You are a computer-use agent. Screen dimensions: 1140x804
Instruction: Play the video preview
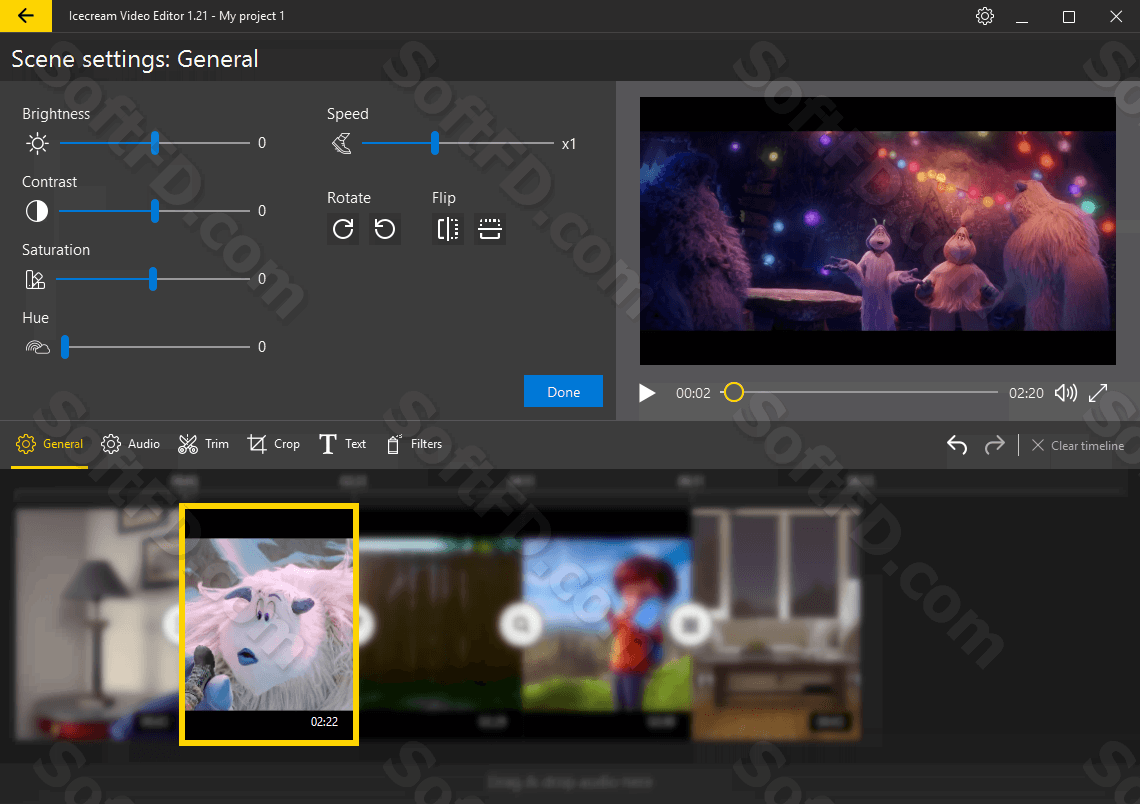point(646,393)
